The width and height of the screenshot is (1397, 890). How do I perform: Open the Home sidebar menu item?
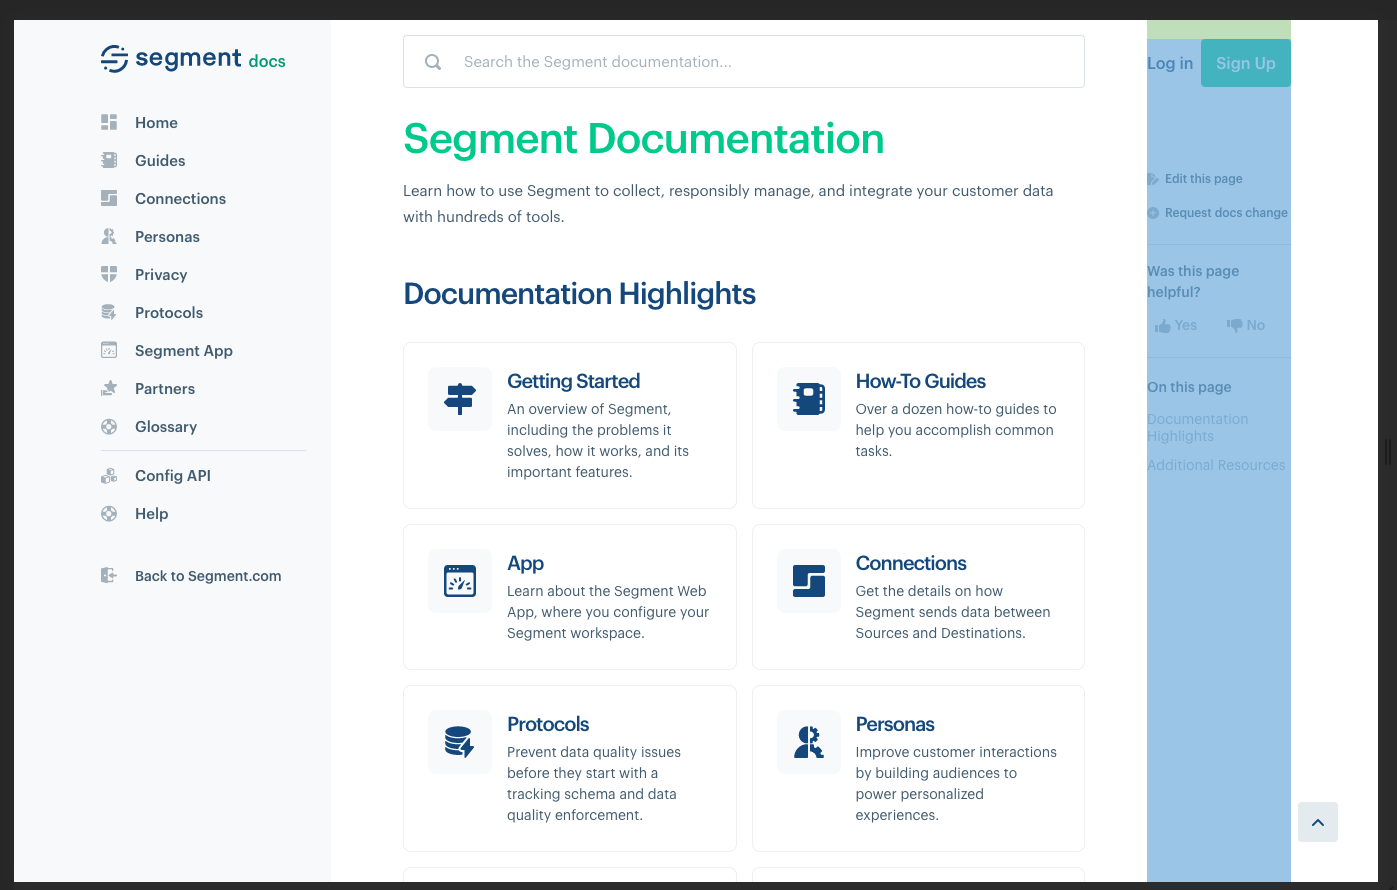(x=156, y=122)
